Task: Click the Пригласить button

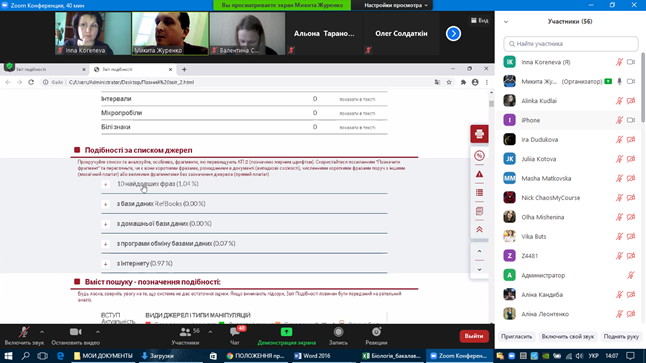Action: [517, 337]
